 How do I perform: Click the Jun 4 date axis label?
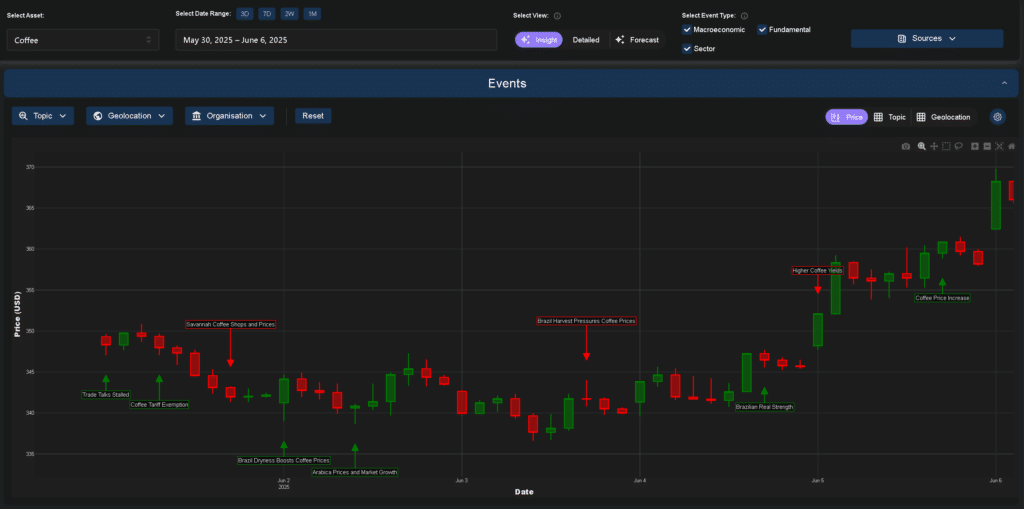coord(639,481)
